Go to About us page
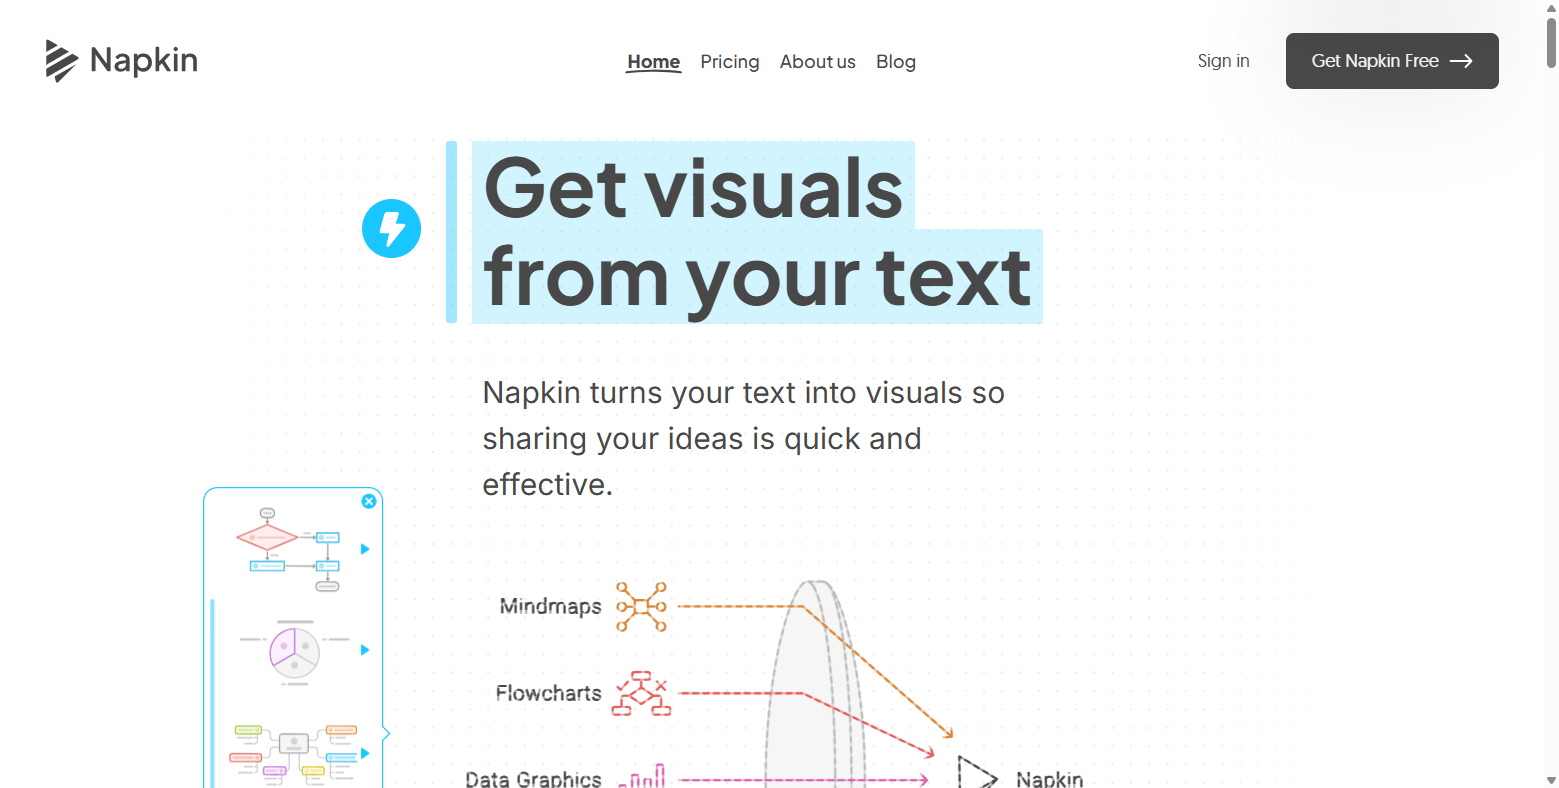Image resolution: width=1559 pixels, height=788 pixels. click(818, 62)
